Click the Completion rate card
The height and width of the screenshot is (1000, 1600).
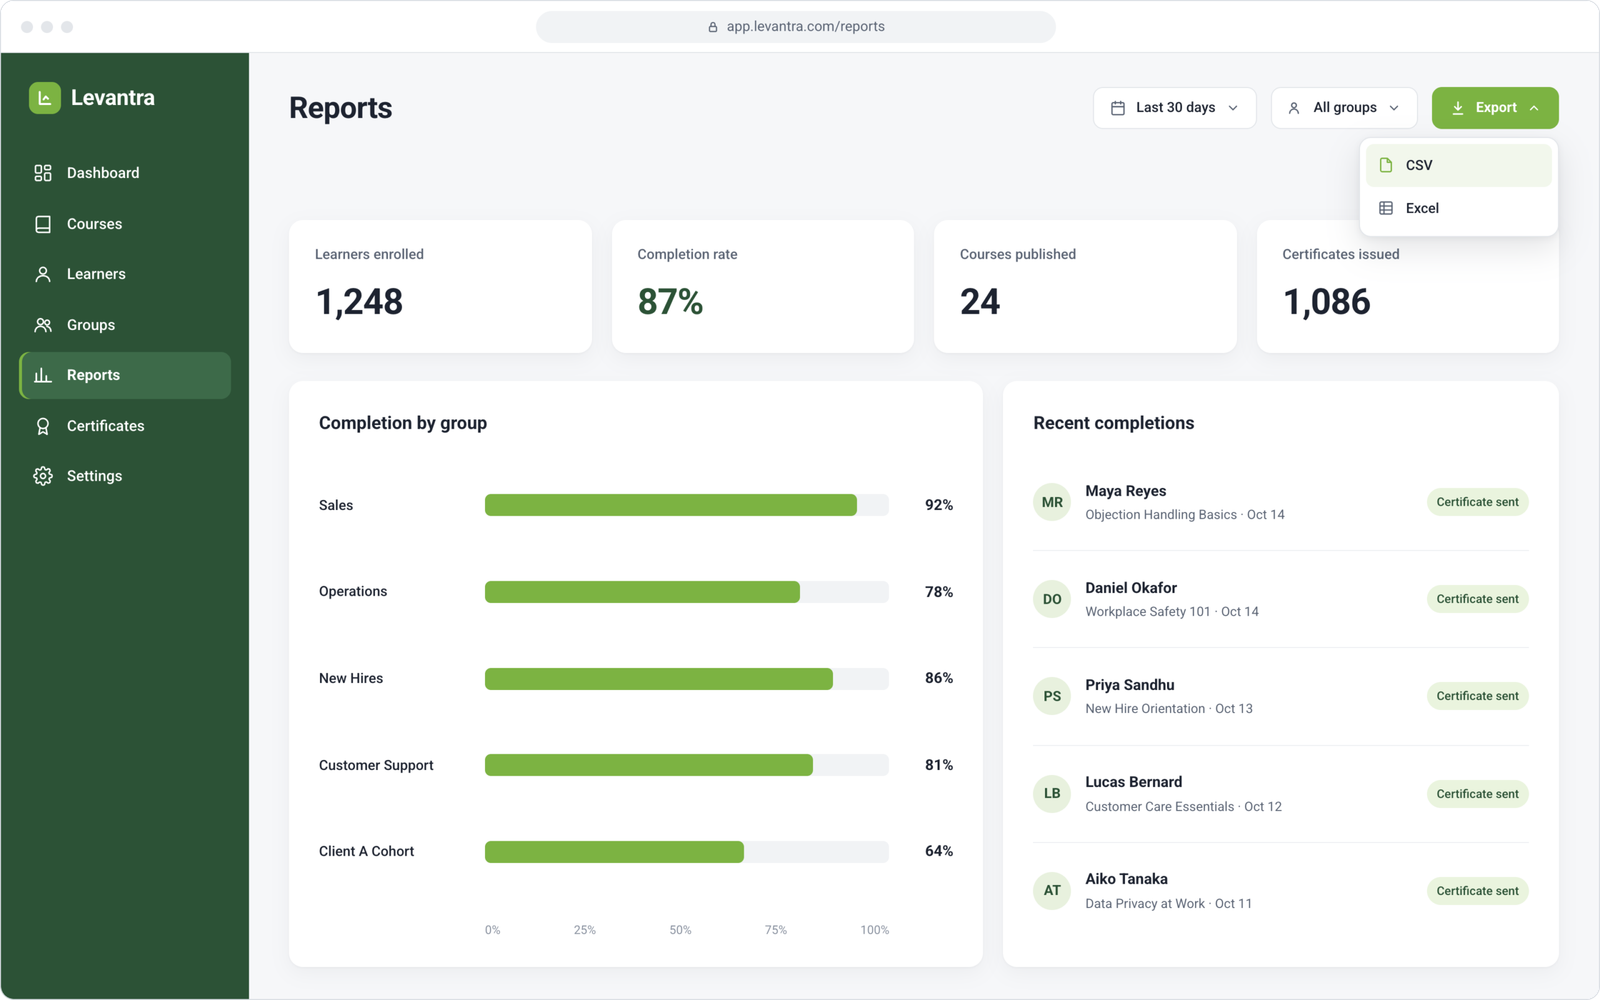(x=763, y=286)
